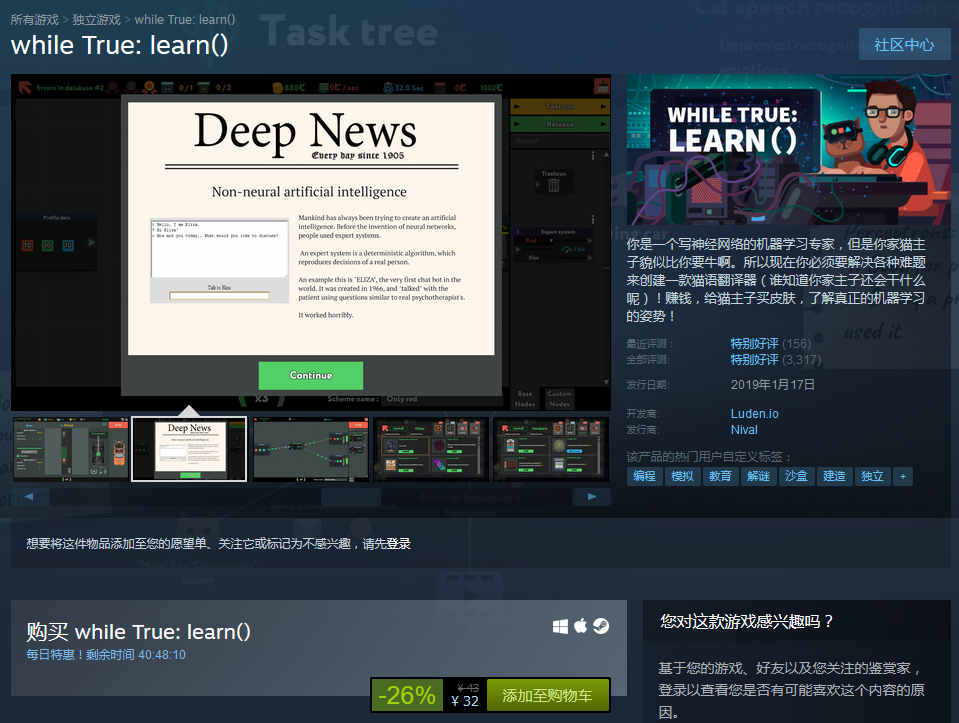Click the ¥ 32 discounted price

point(465,702)
